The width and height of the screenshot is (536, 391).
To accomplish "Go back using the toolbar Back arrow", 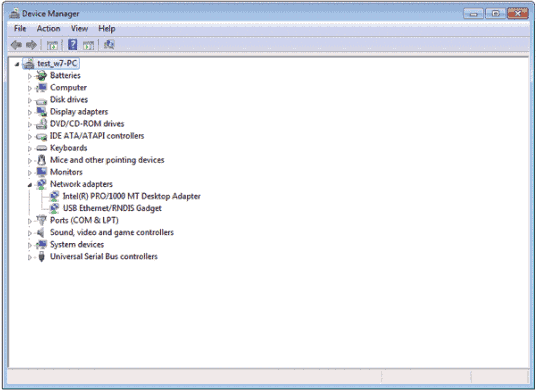I will [16, 45].
